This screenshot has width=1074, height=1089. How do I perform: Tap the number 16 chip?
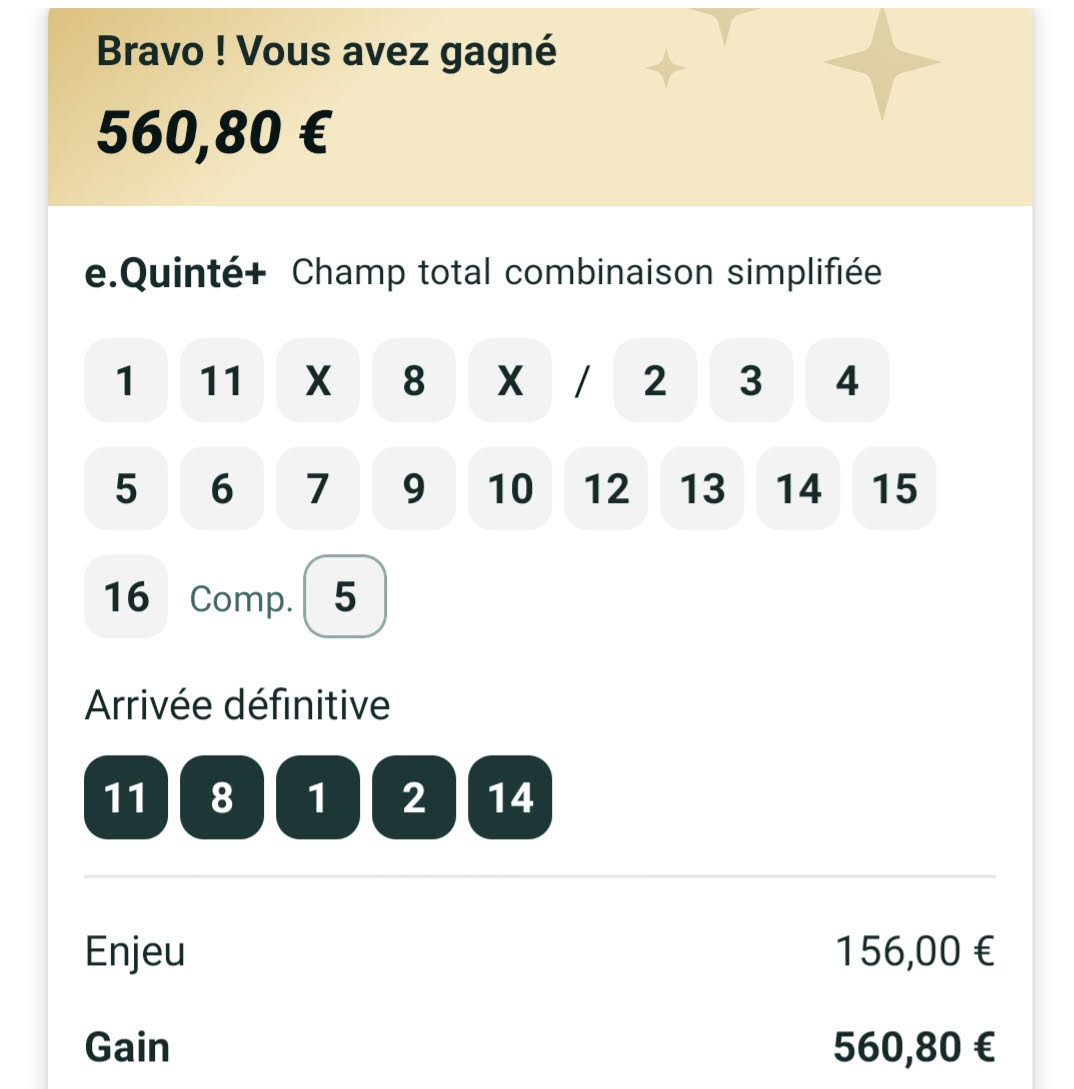126,597
